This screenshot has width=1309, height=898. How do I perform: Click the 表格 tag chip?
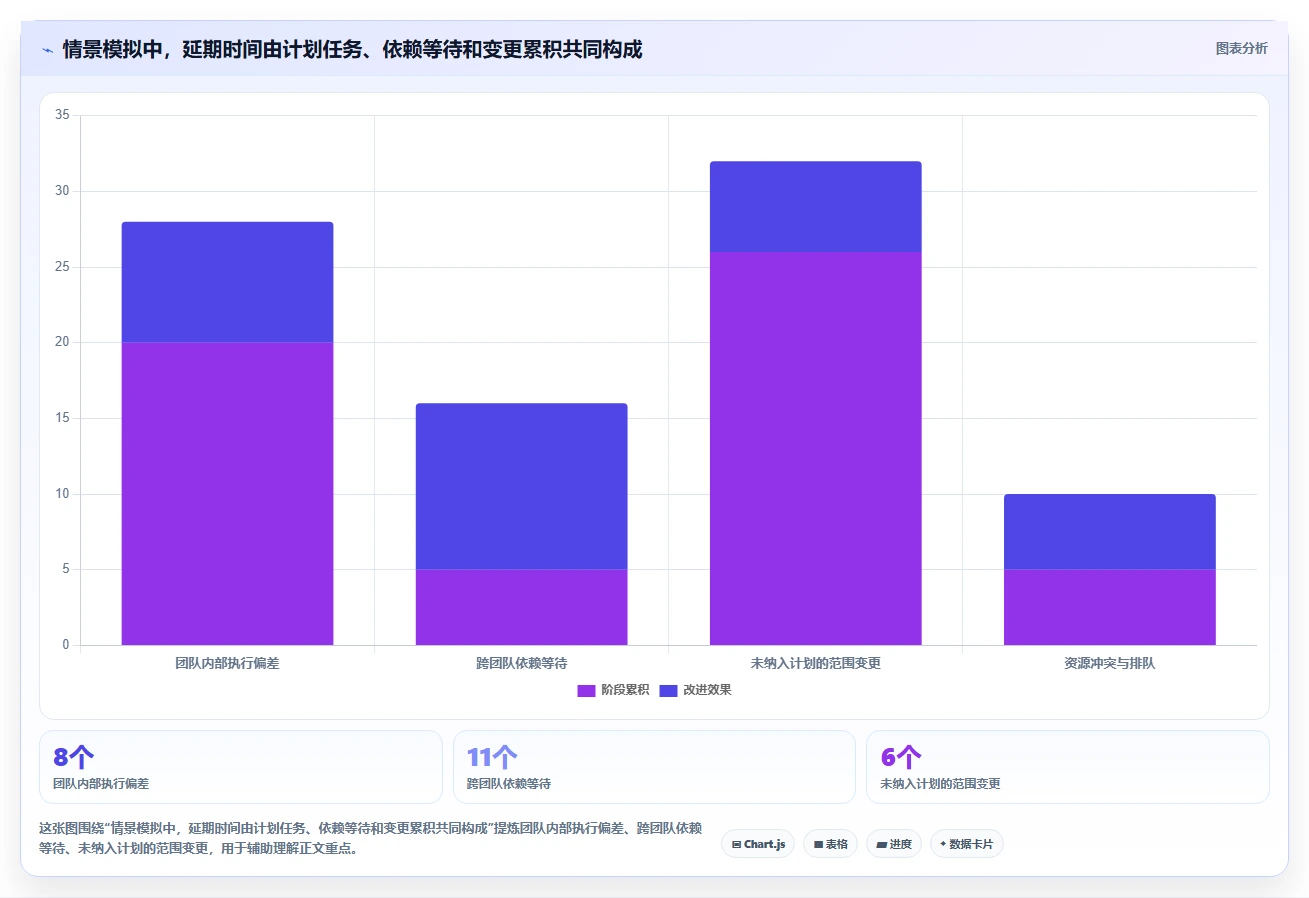pos(830,844)
